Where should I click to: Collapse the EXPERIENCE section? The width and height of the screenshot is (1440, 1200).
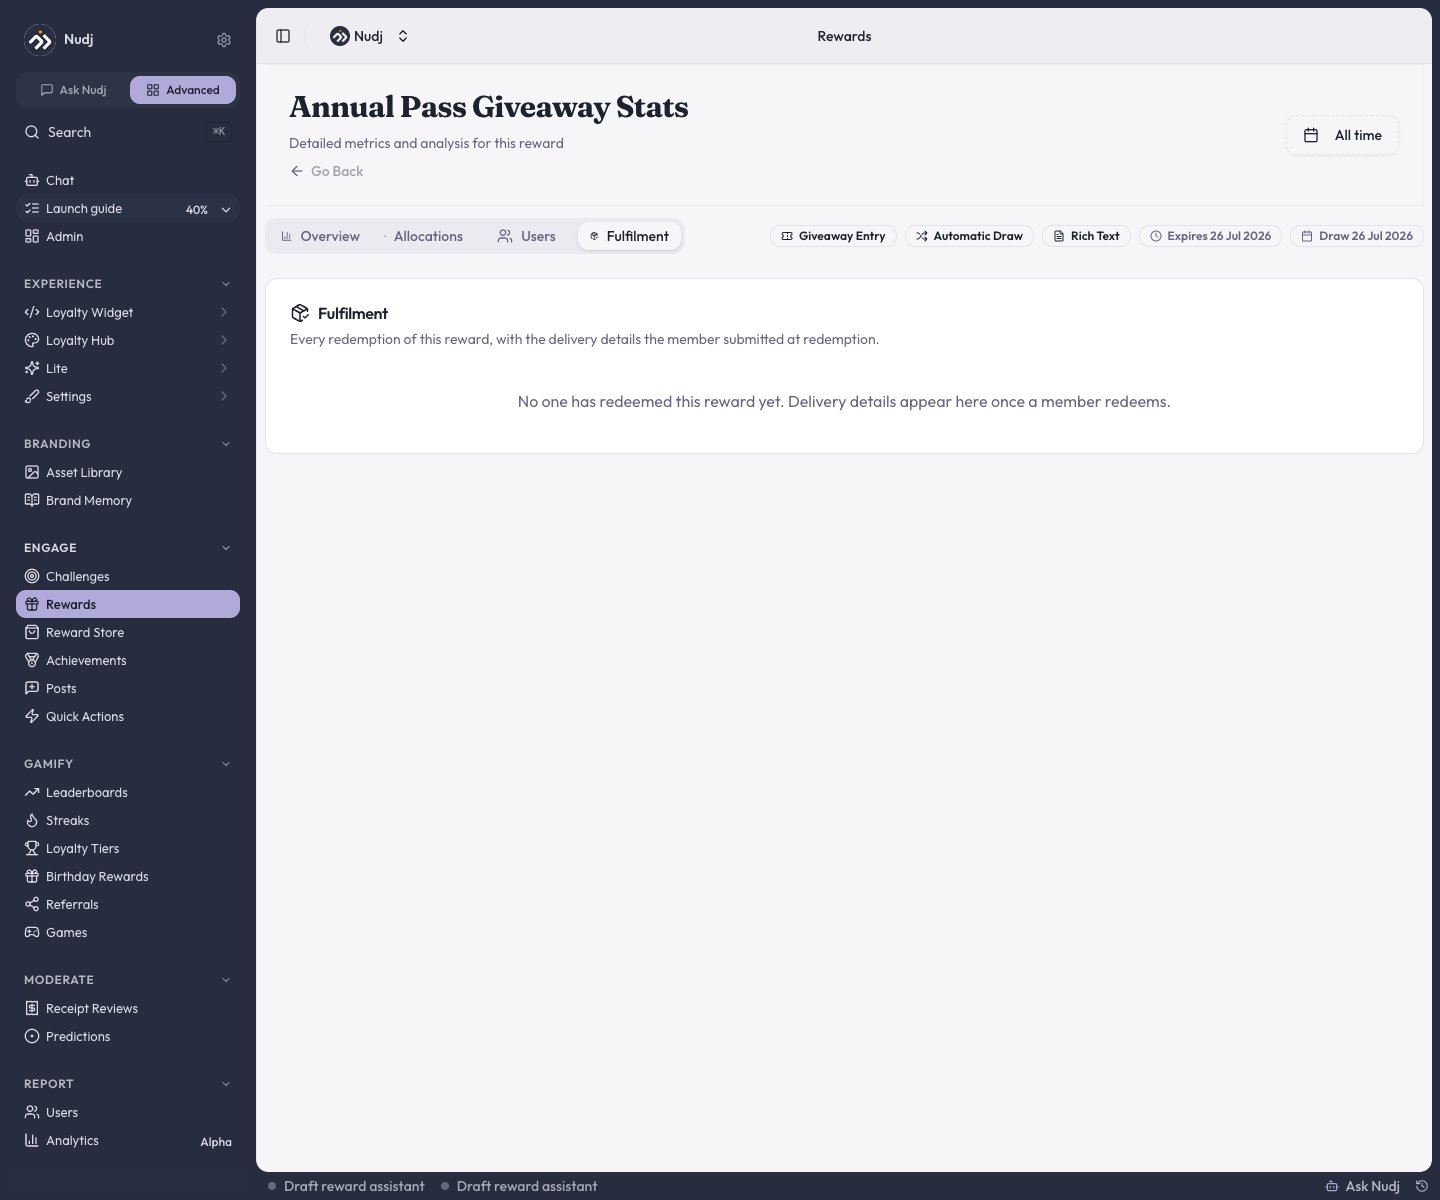tap(226, 284)
